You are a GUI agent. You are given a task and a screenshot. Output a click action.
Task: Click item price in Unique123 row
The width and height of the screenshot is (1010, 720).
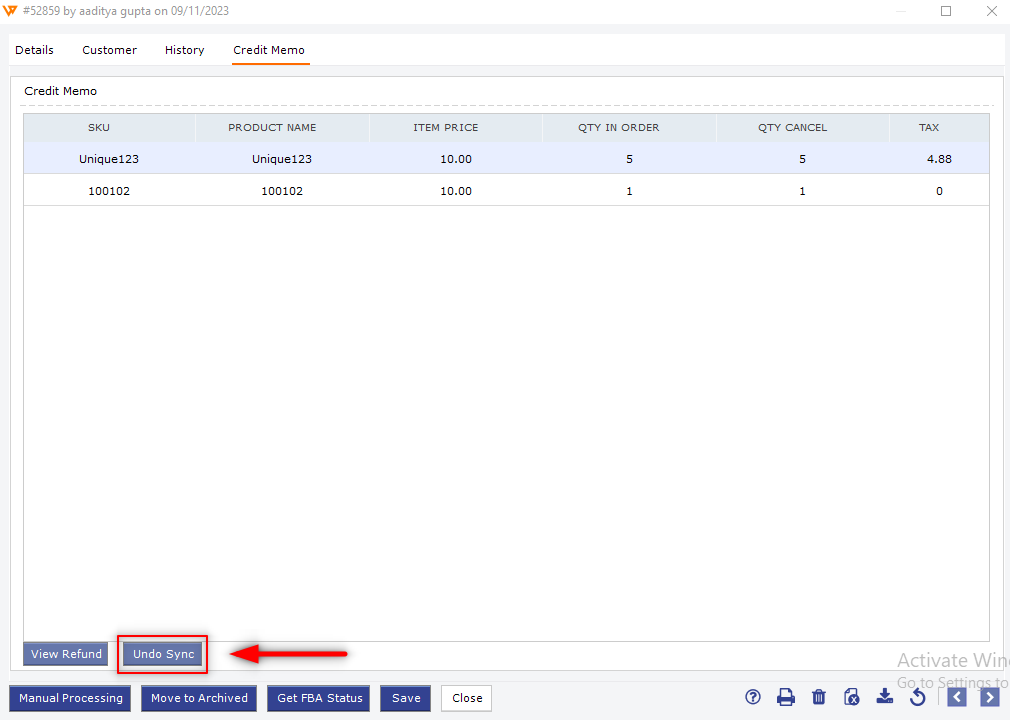click(455, 159)
